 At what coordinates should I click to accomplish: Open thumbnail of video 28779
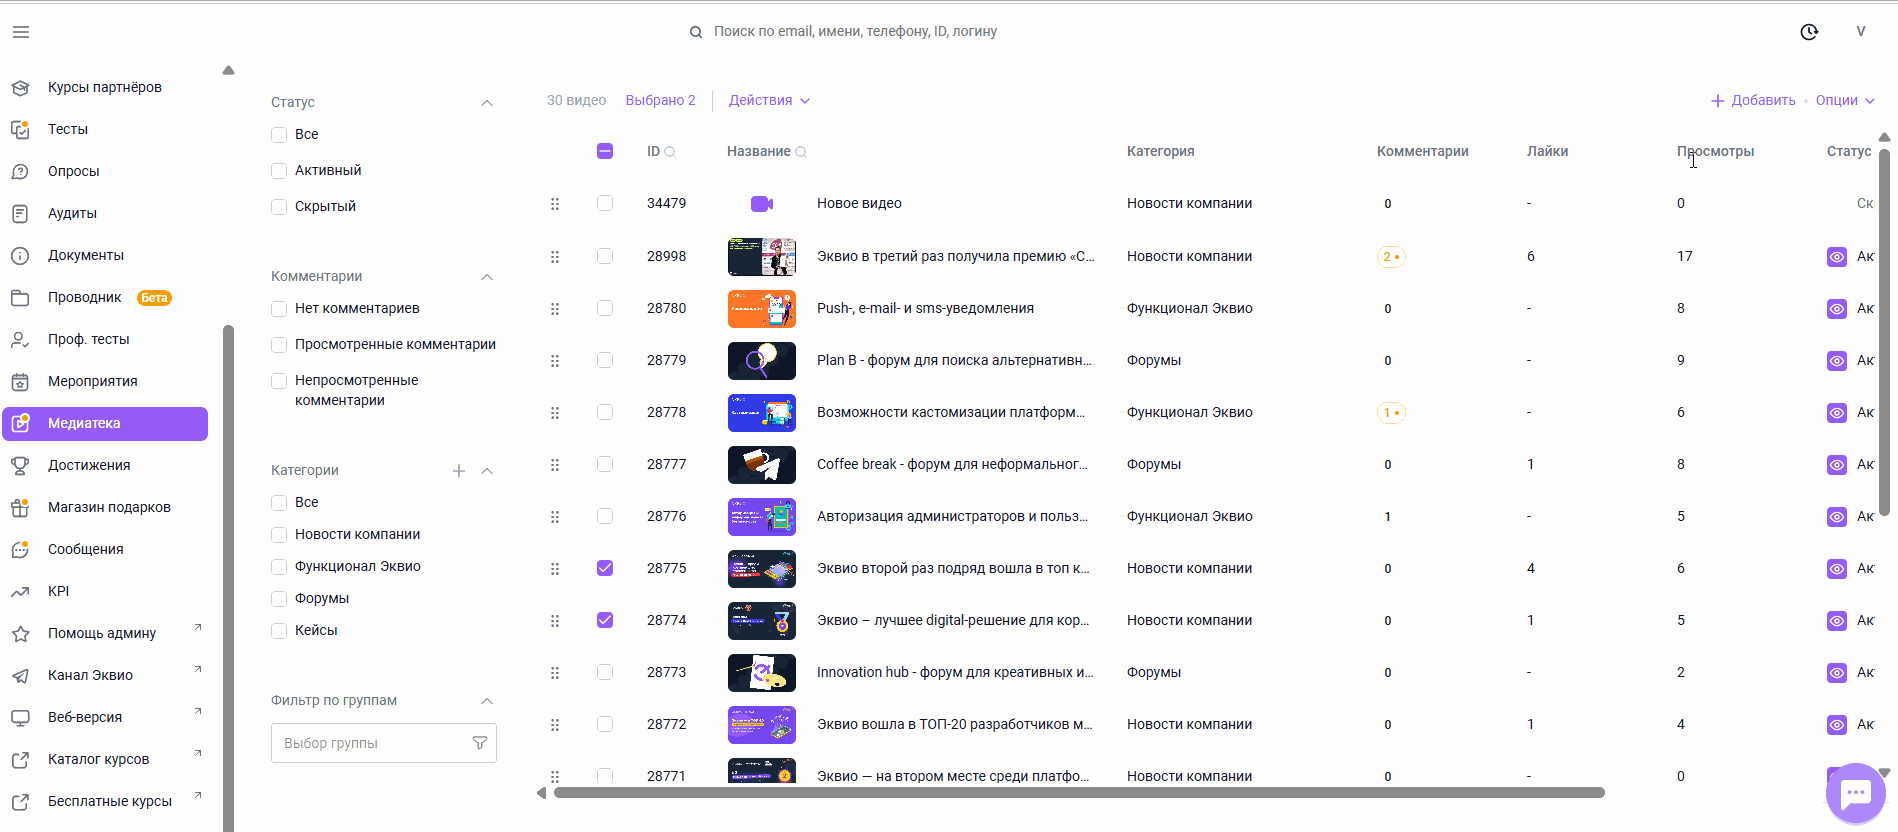[x=762, y=361]
